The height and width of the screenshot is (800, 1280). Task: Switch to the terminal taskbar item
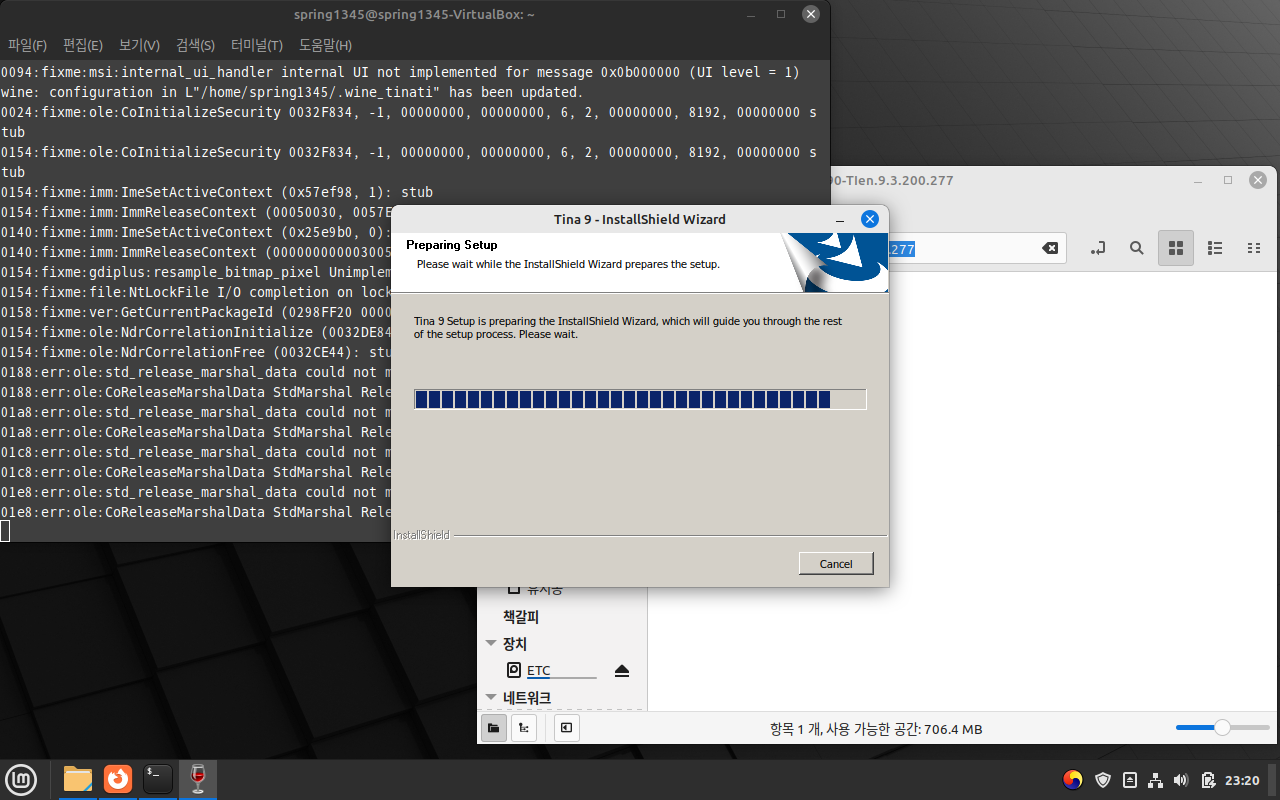point(158,779)
